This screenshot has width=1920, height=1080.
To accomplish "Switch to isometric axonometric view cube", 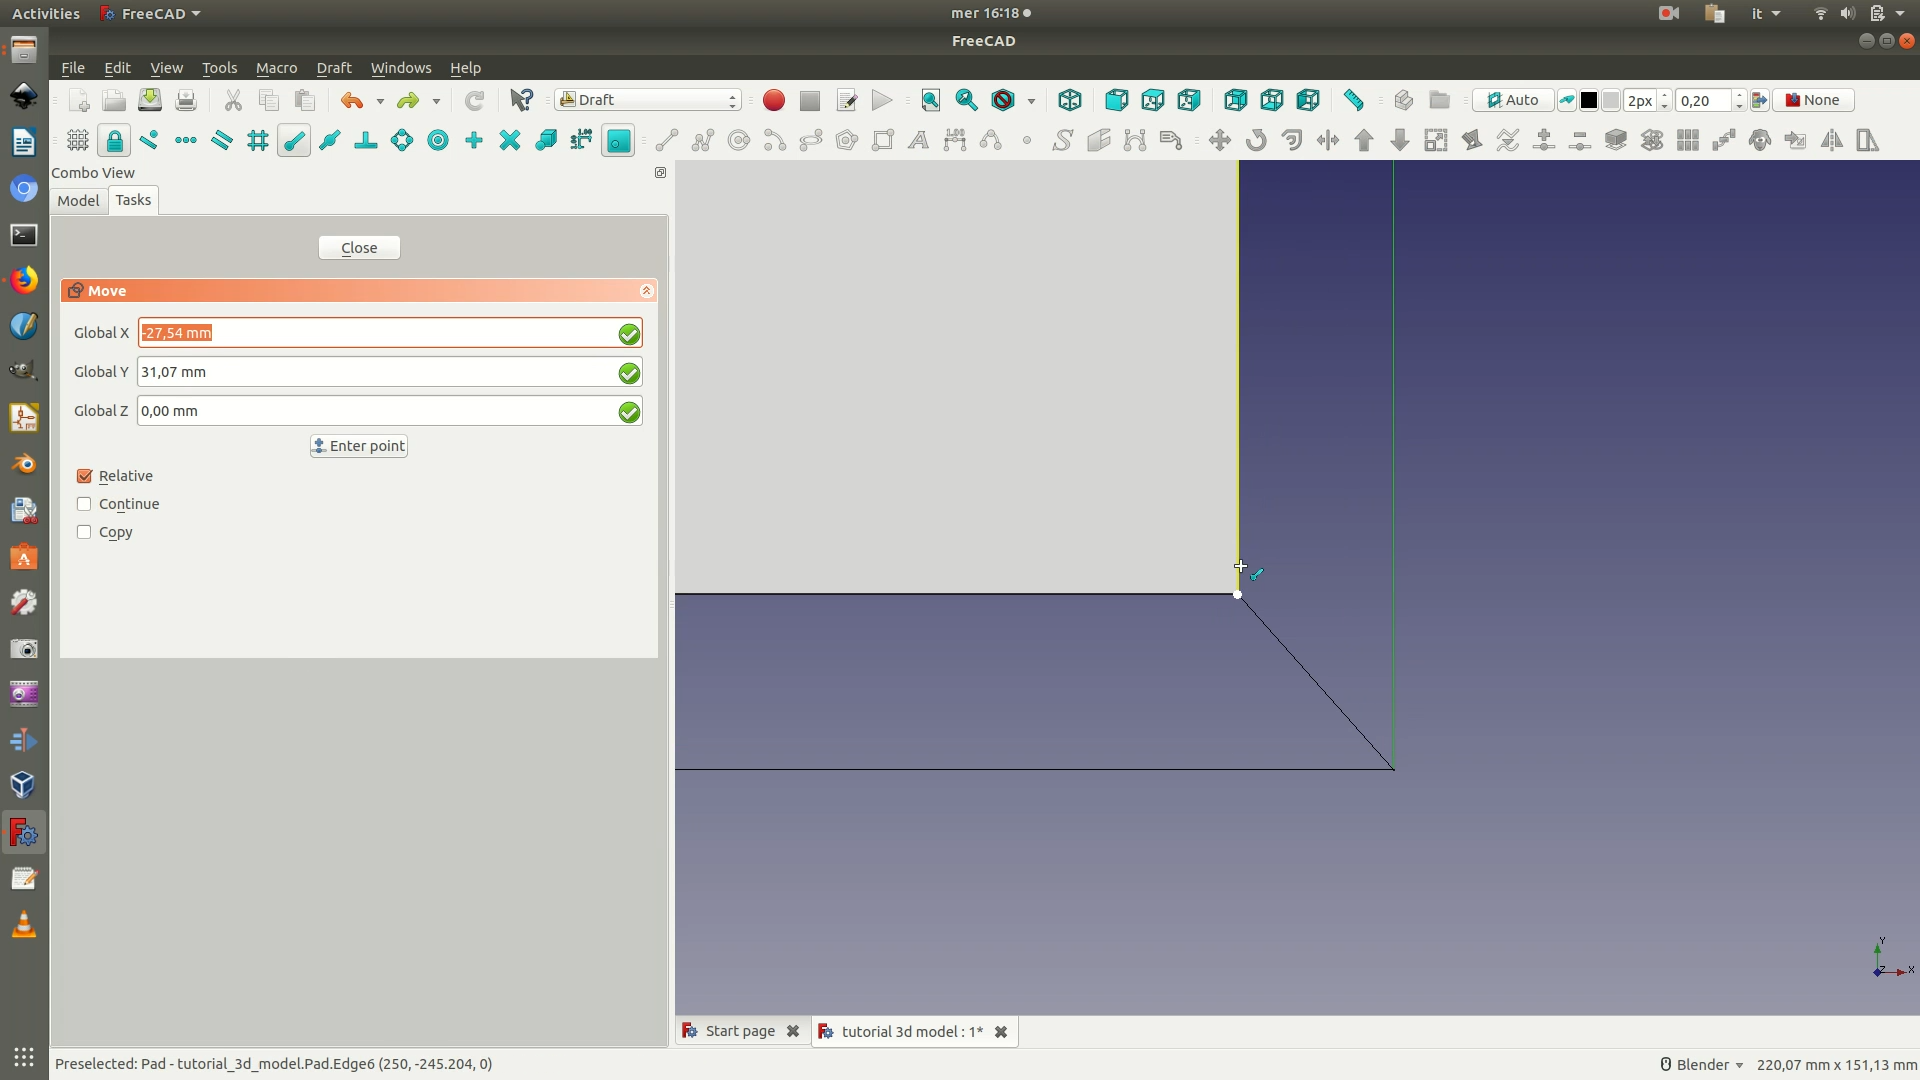I will pos(1069,100).
